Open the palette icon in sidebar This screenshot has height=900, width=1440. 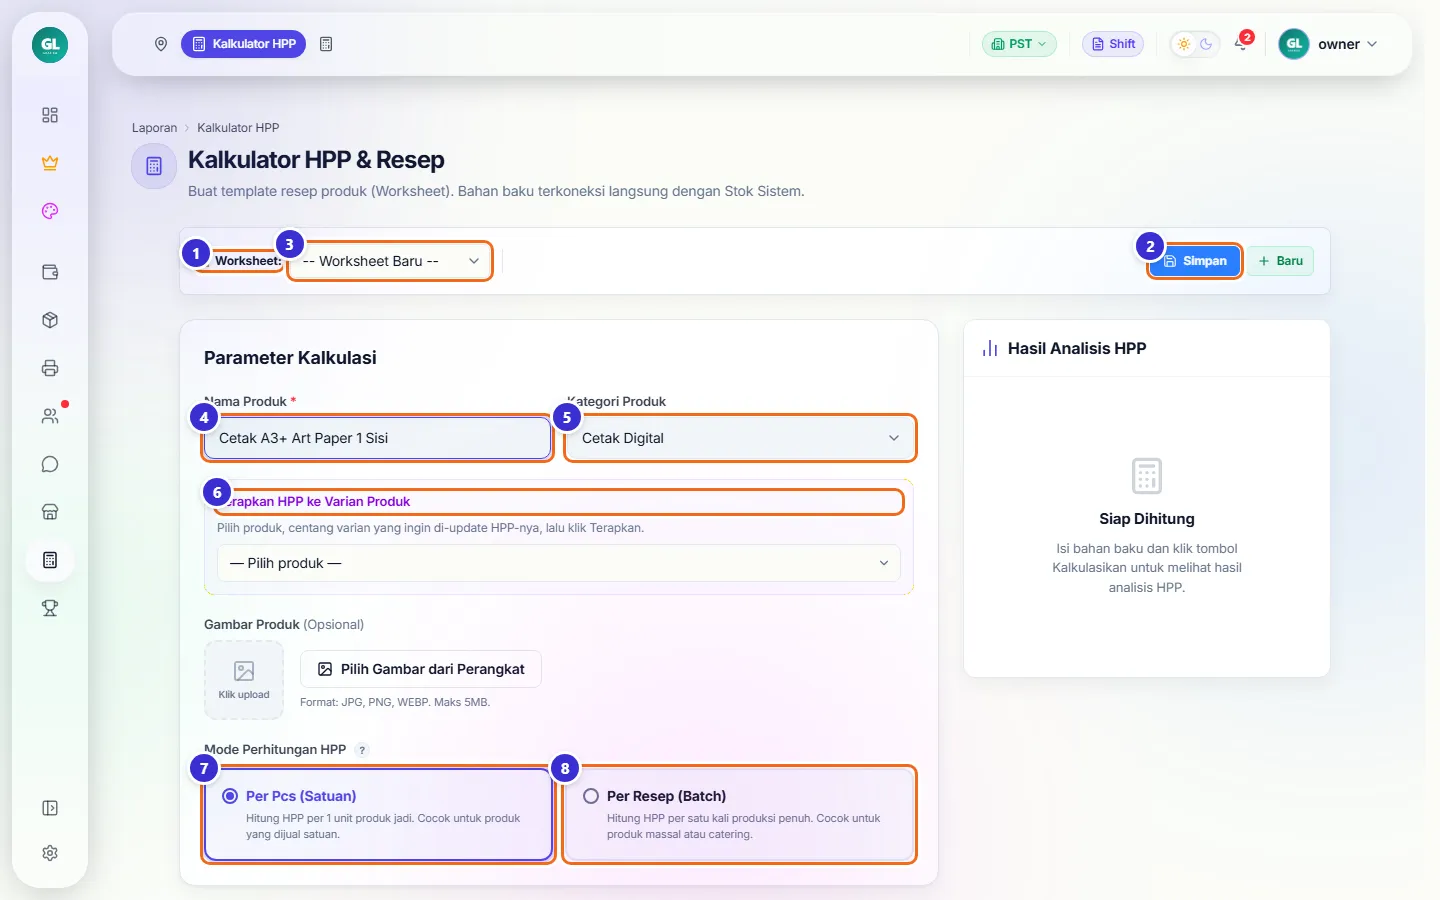click(50, 211)
